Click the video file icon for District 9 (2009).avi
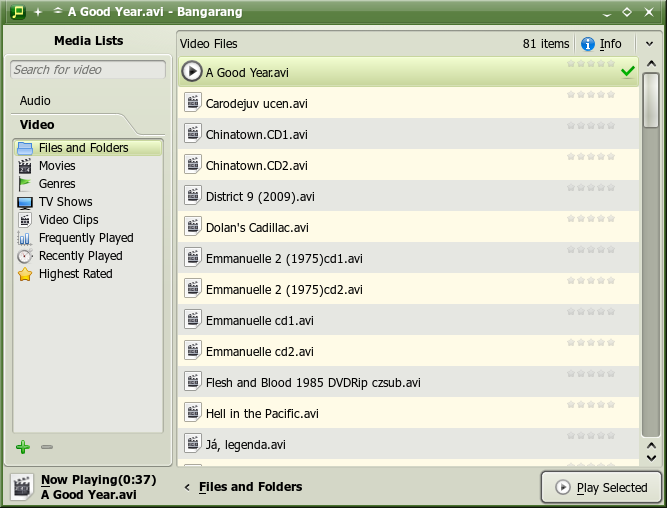 [193, 196]
